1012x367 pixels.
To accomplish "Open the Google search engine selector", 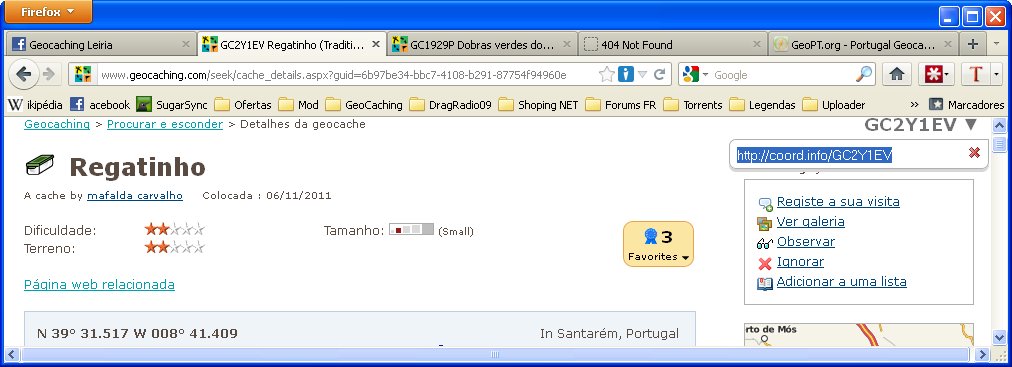I will click(695, 75).
